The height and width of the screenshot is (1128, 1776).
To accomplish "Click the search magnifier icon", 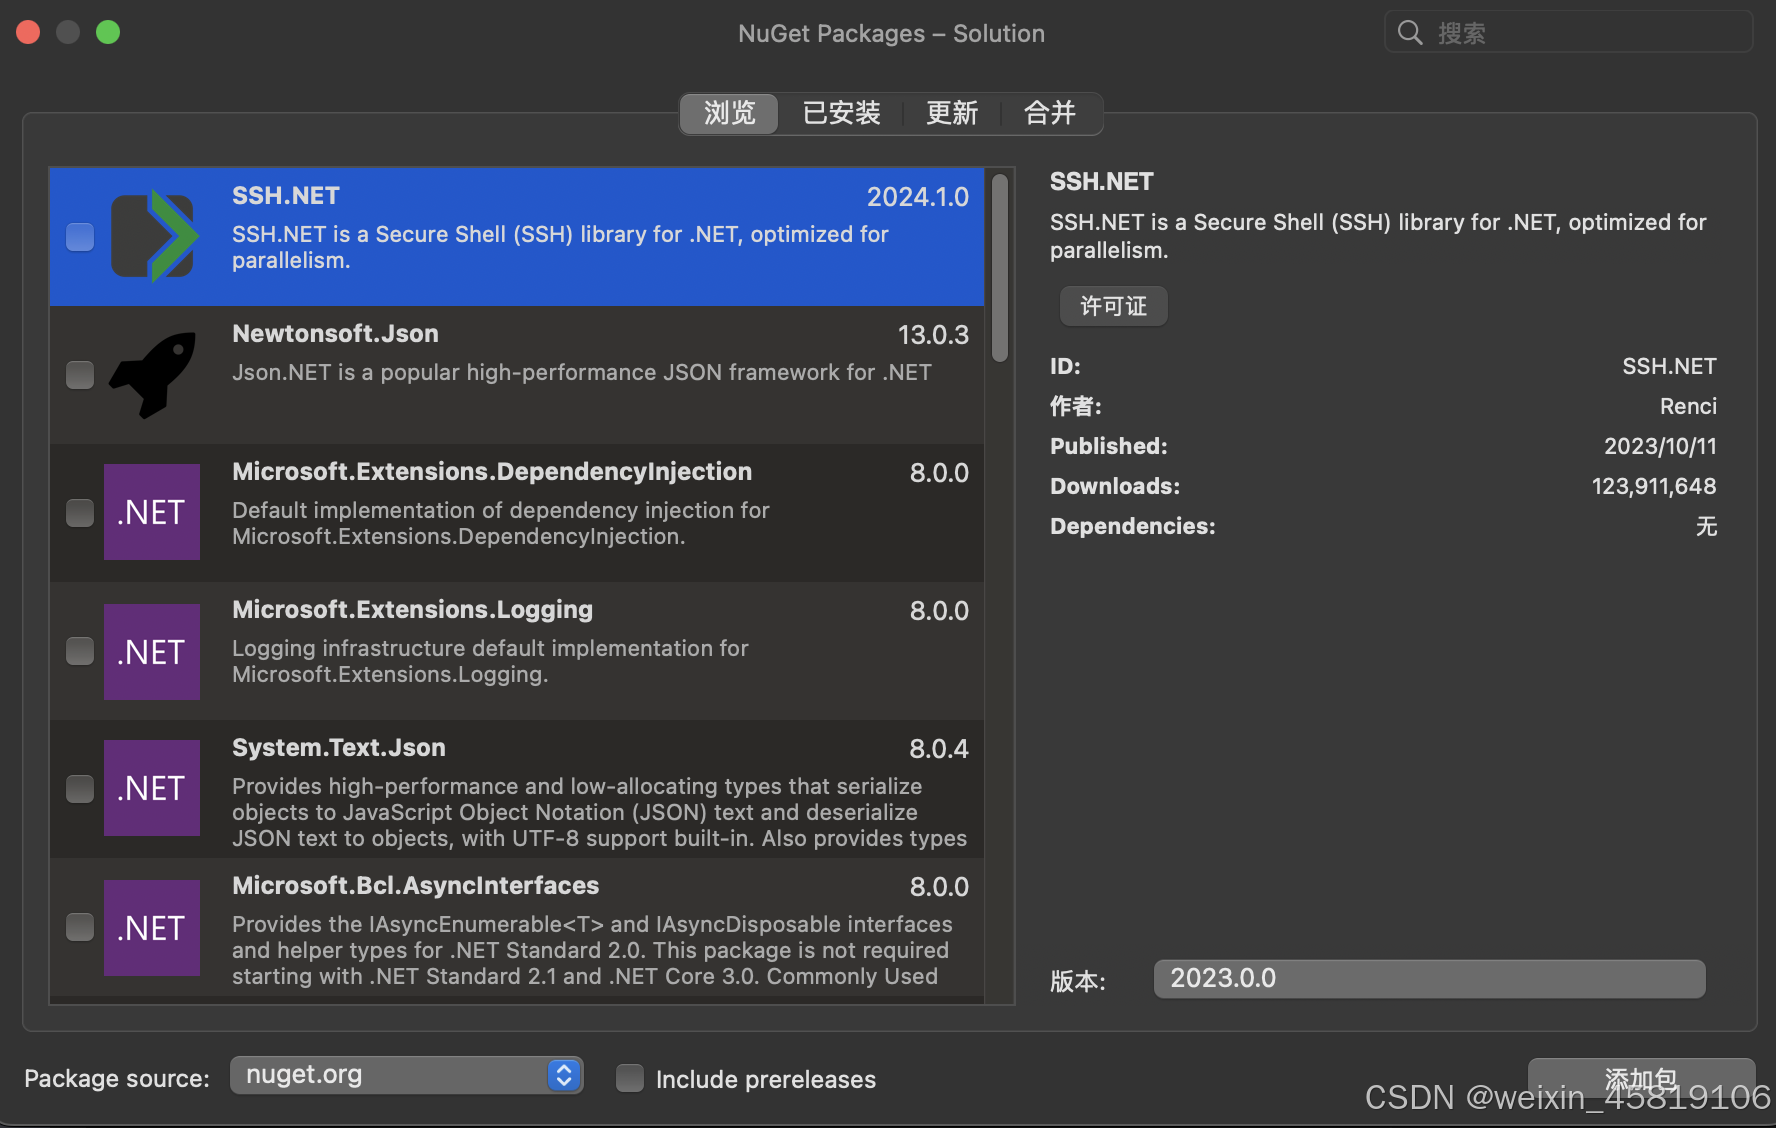I will pyautogui.click(x=1410, y=33).
